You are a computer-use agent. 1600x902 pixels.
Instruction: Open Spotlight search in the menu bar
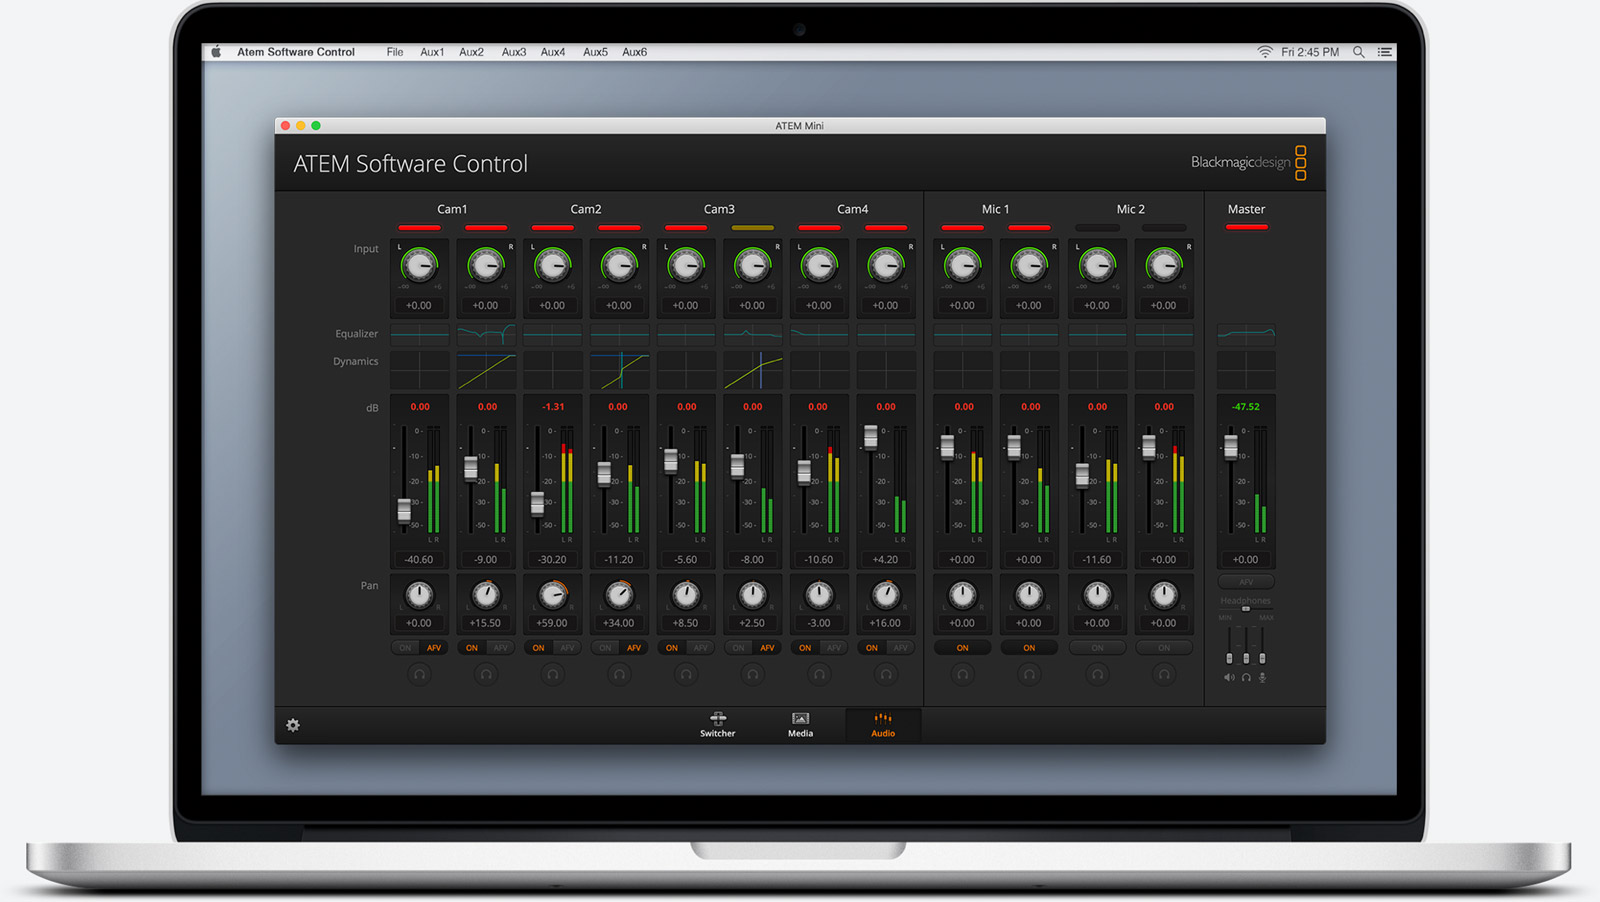(x=1358, y=52)
